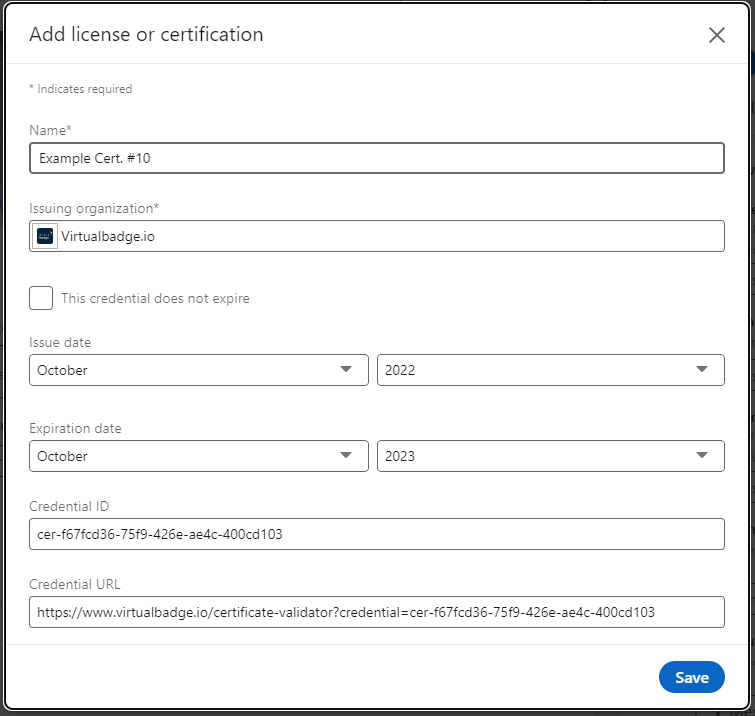Screen dimensions: 755x716
Task: Click the '* Indicates required' note
Action: point(80,89)
